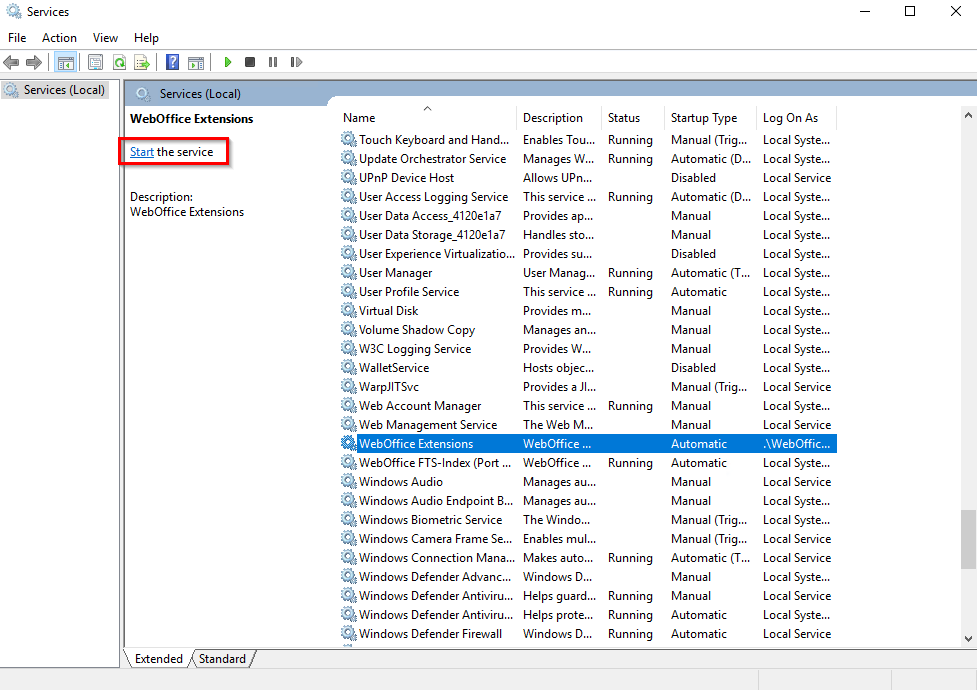Sort services by the Name column arrow
977x690 pixels.
425,112
